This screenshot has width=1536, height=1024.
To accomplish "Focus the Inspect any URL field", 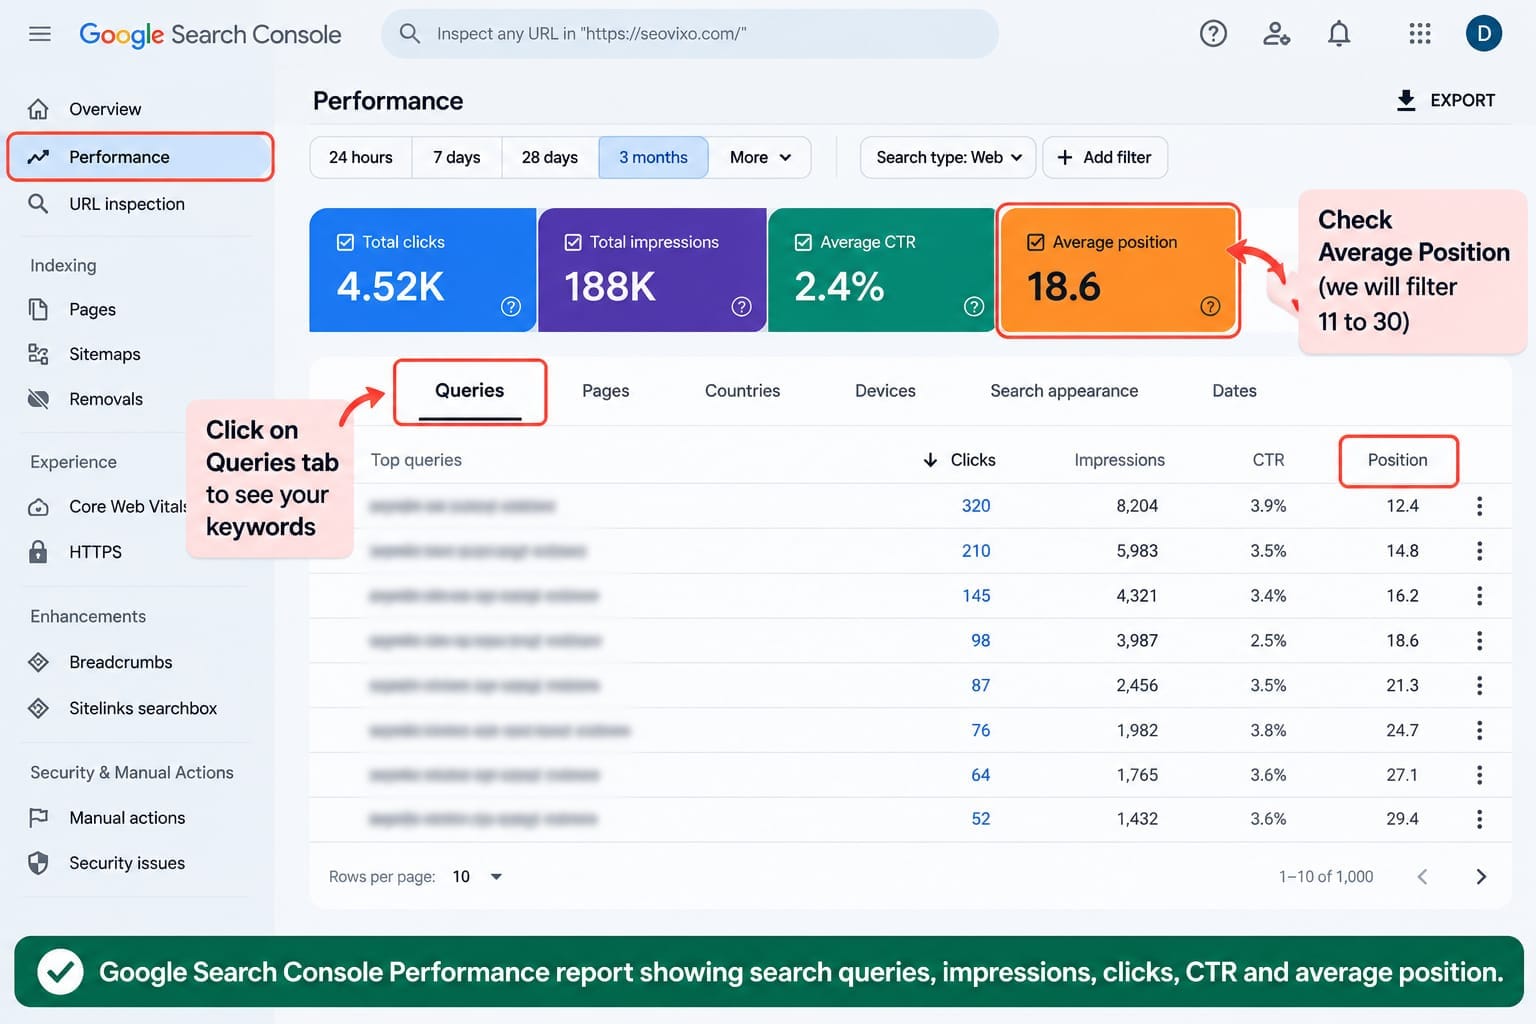I will 690,34.
